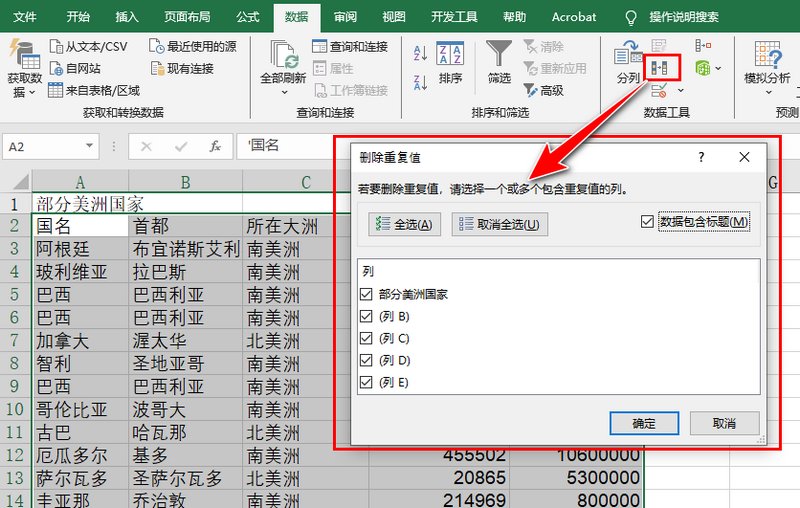Switch to the 审阅 (Review) tab

345,17
